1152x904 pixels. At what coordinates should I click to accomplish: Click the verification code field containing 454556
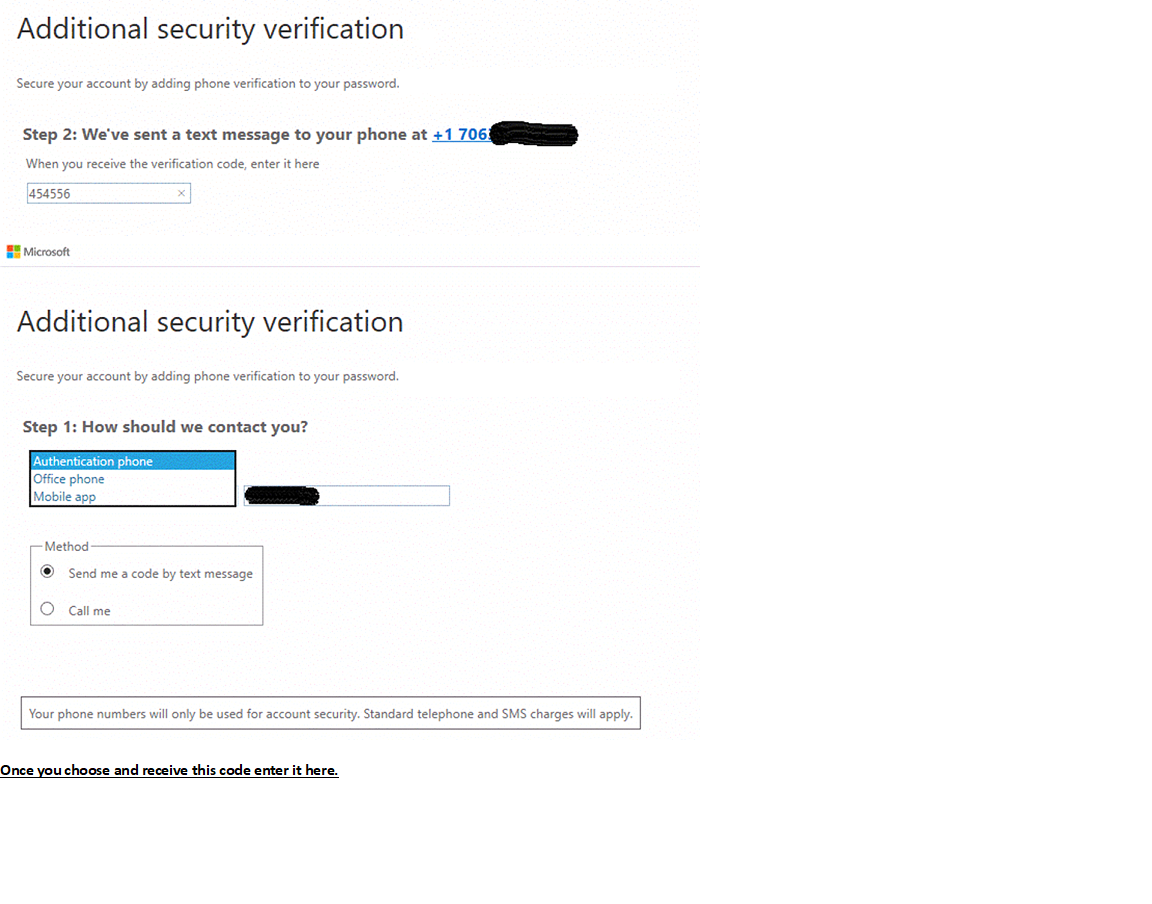[x=109, y=193]
